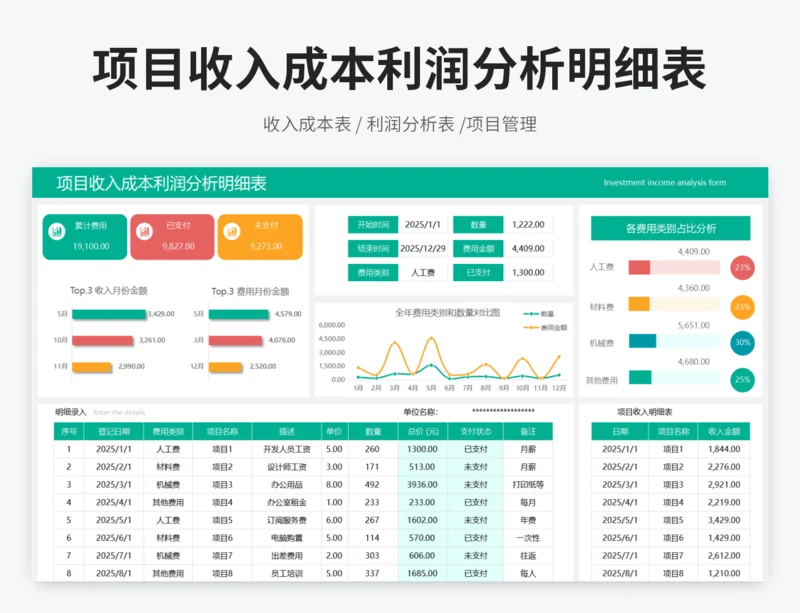Image resolution: width=800 pixels, height=613 pixels.
Task: Select the 已支付 9,827.00 card
Action: (172, 237)
